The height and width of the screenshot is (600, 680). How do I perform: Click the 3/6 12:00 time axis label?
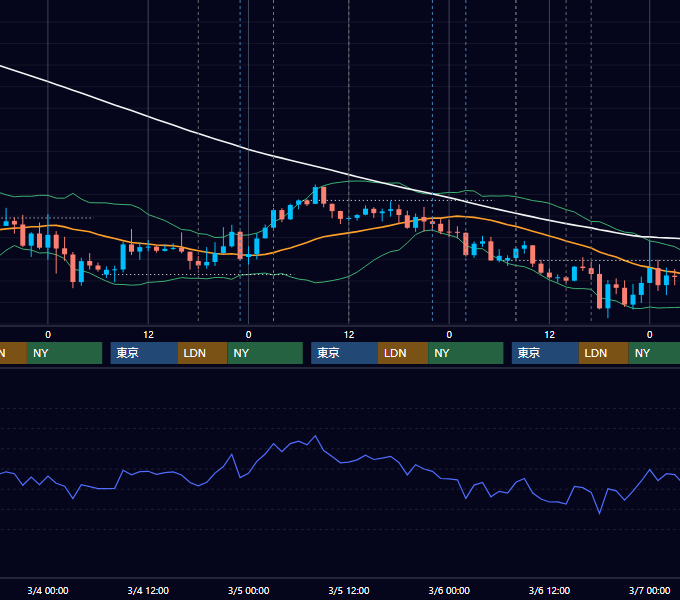tap(549, 590)
